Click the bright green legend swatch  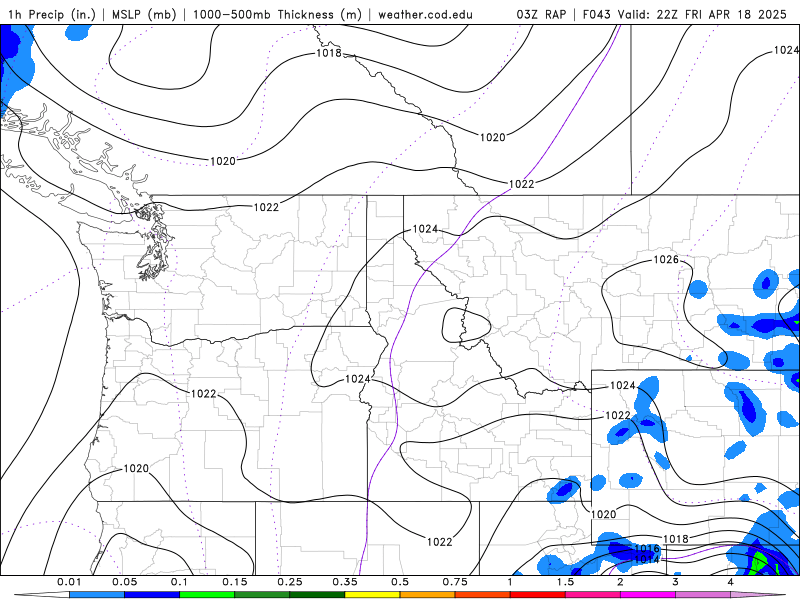coord(207,595)
